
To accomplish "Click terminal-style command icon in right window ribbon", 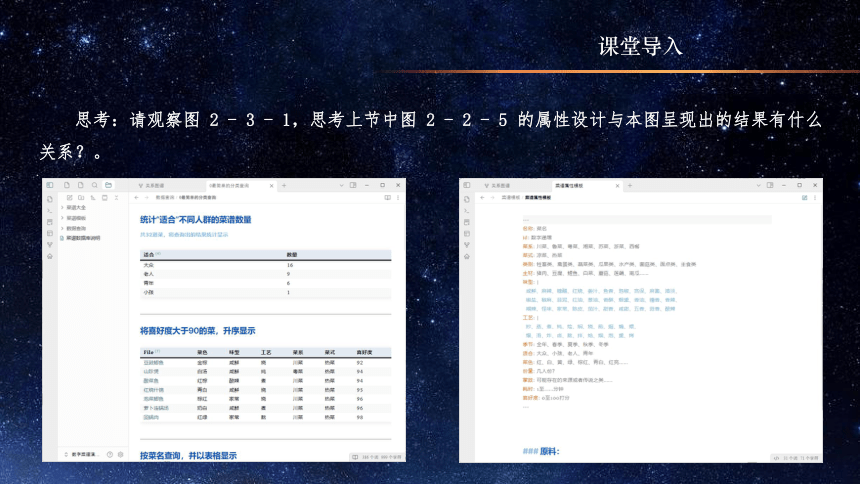I will 467,211.
